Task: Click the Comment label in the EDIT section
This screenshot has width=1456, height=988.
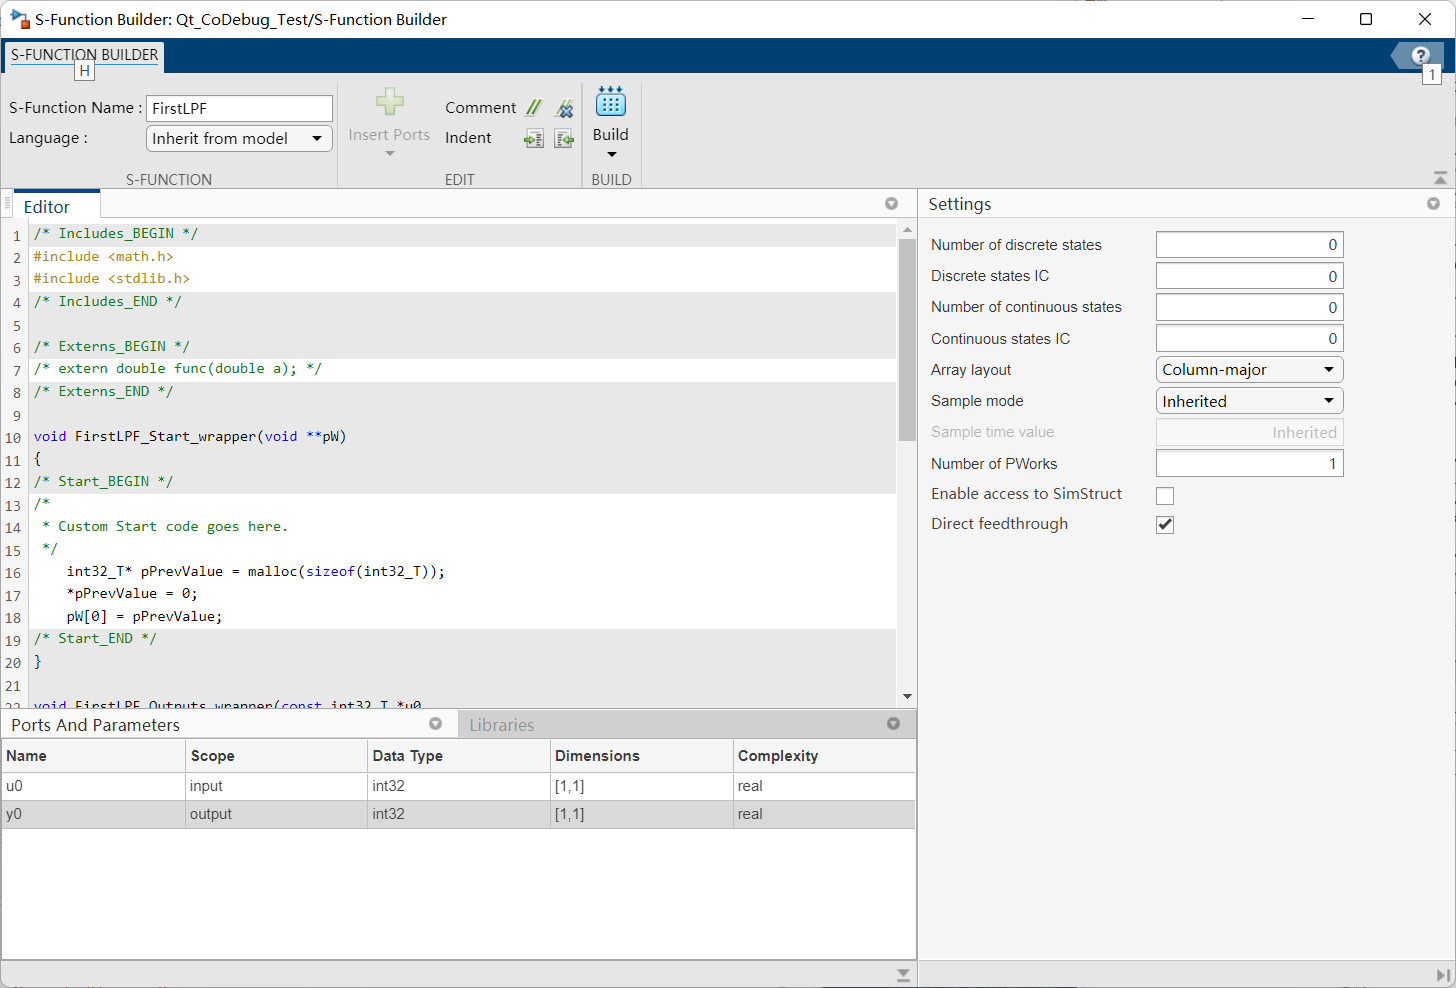Action: coord(481,108)
